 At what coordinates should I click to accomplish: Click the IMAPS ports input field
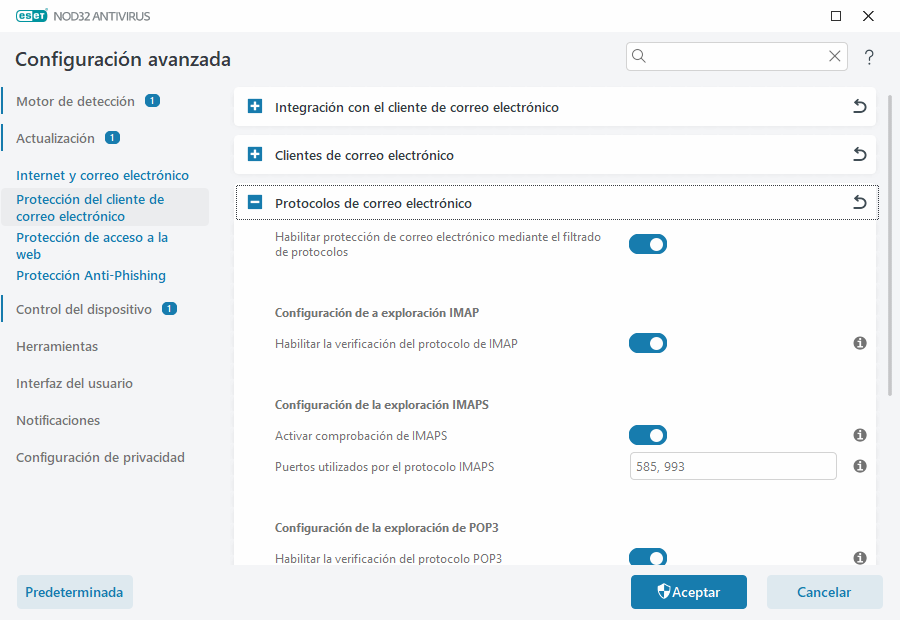[x=733, y=466]
